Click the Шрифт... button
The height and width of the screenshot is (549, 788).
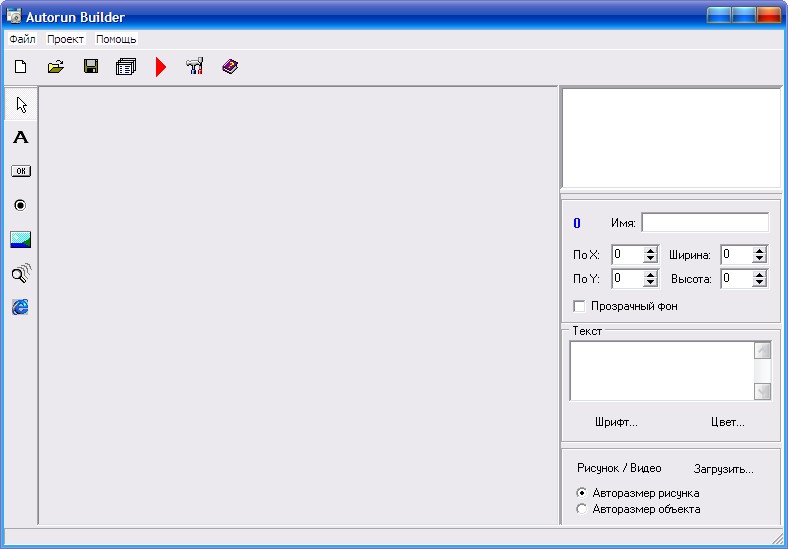[x=616, y=422]
